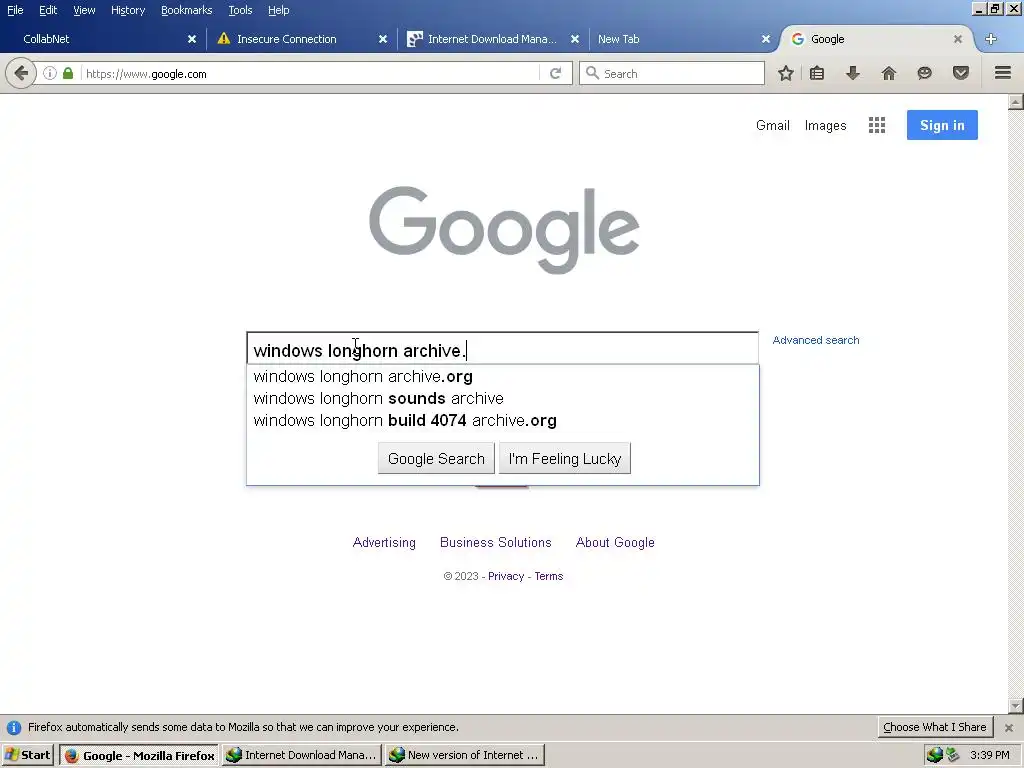The width and height of the screenshot is (1024, 768).
Task: Show bookmarks list icon
Action: (817, 73)
